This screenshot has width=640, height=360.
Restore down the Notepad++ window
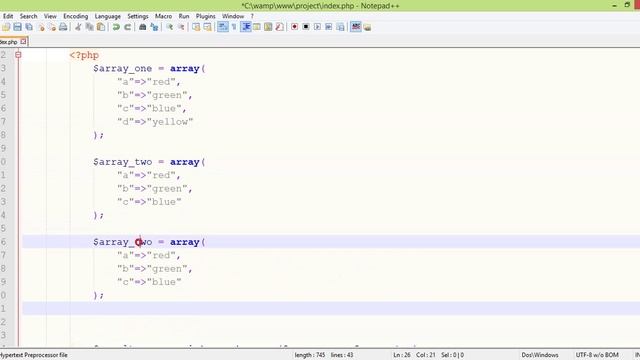(x=627, y=5)
